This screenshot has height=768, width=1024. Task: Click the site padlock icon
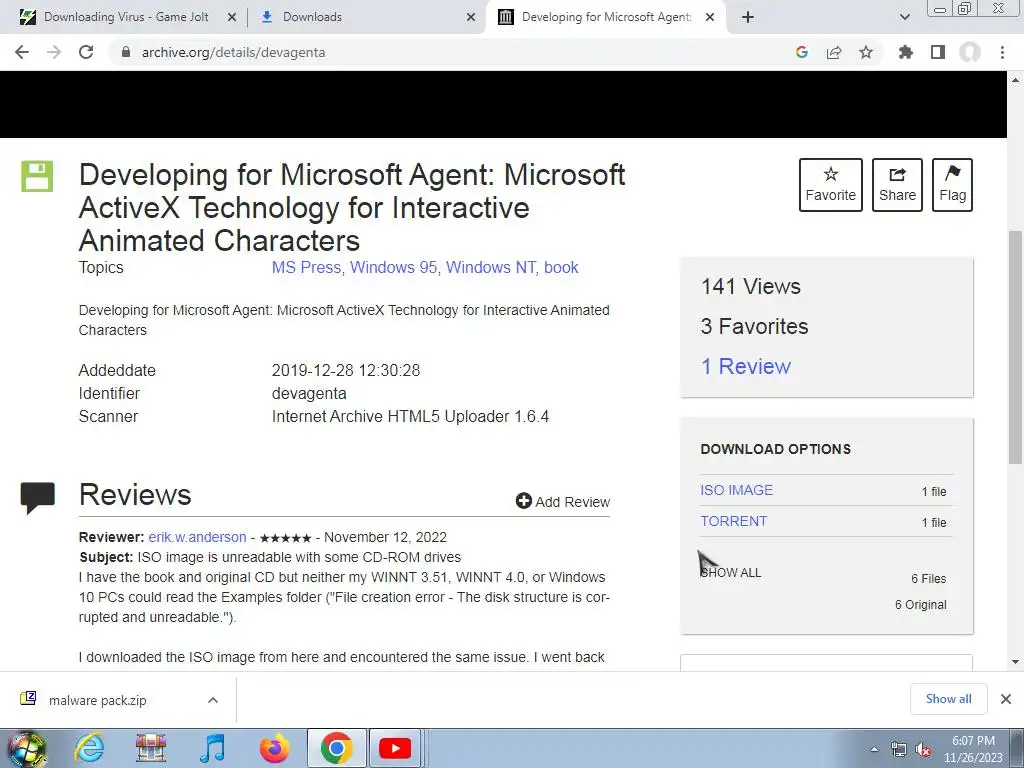pyautogui.click(x=126, y=52)
